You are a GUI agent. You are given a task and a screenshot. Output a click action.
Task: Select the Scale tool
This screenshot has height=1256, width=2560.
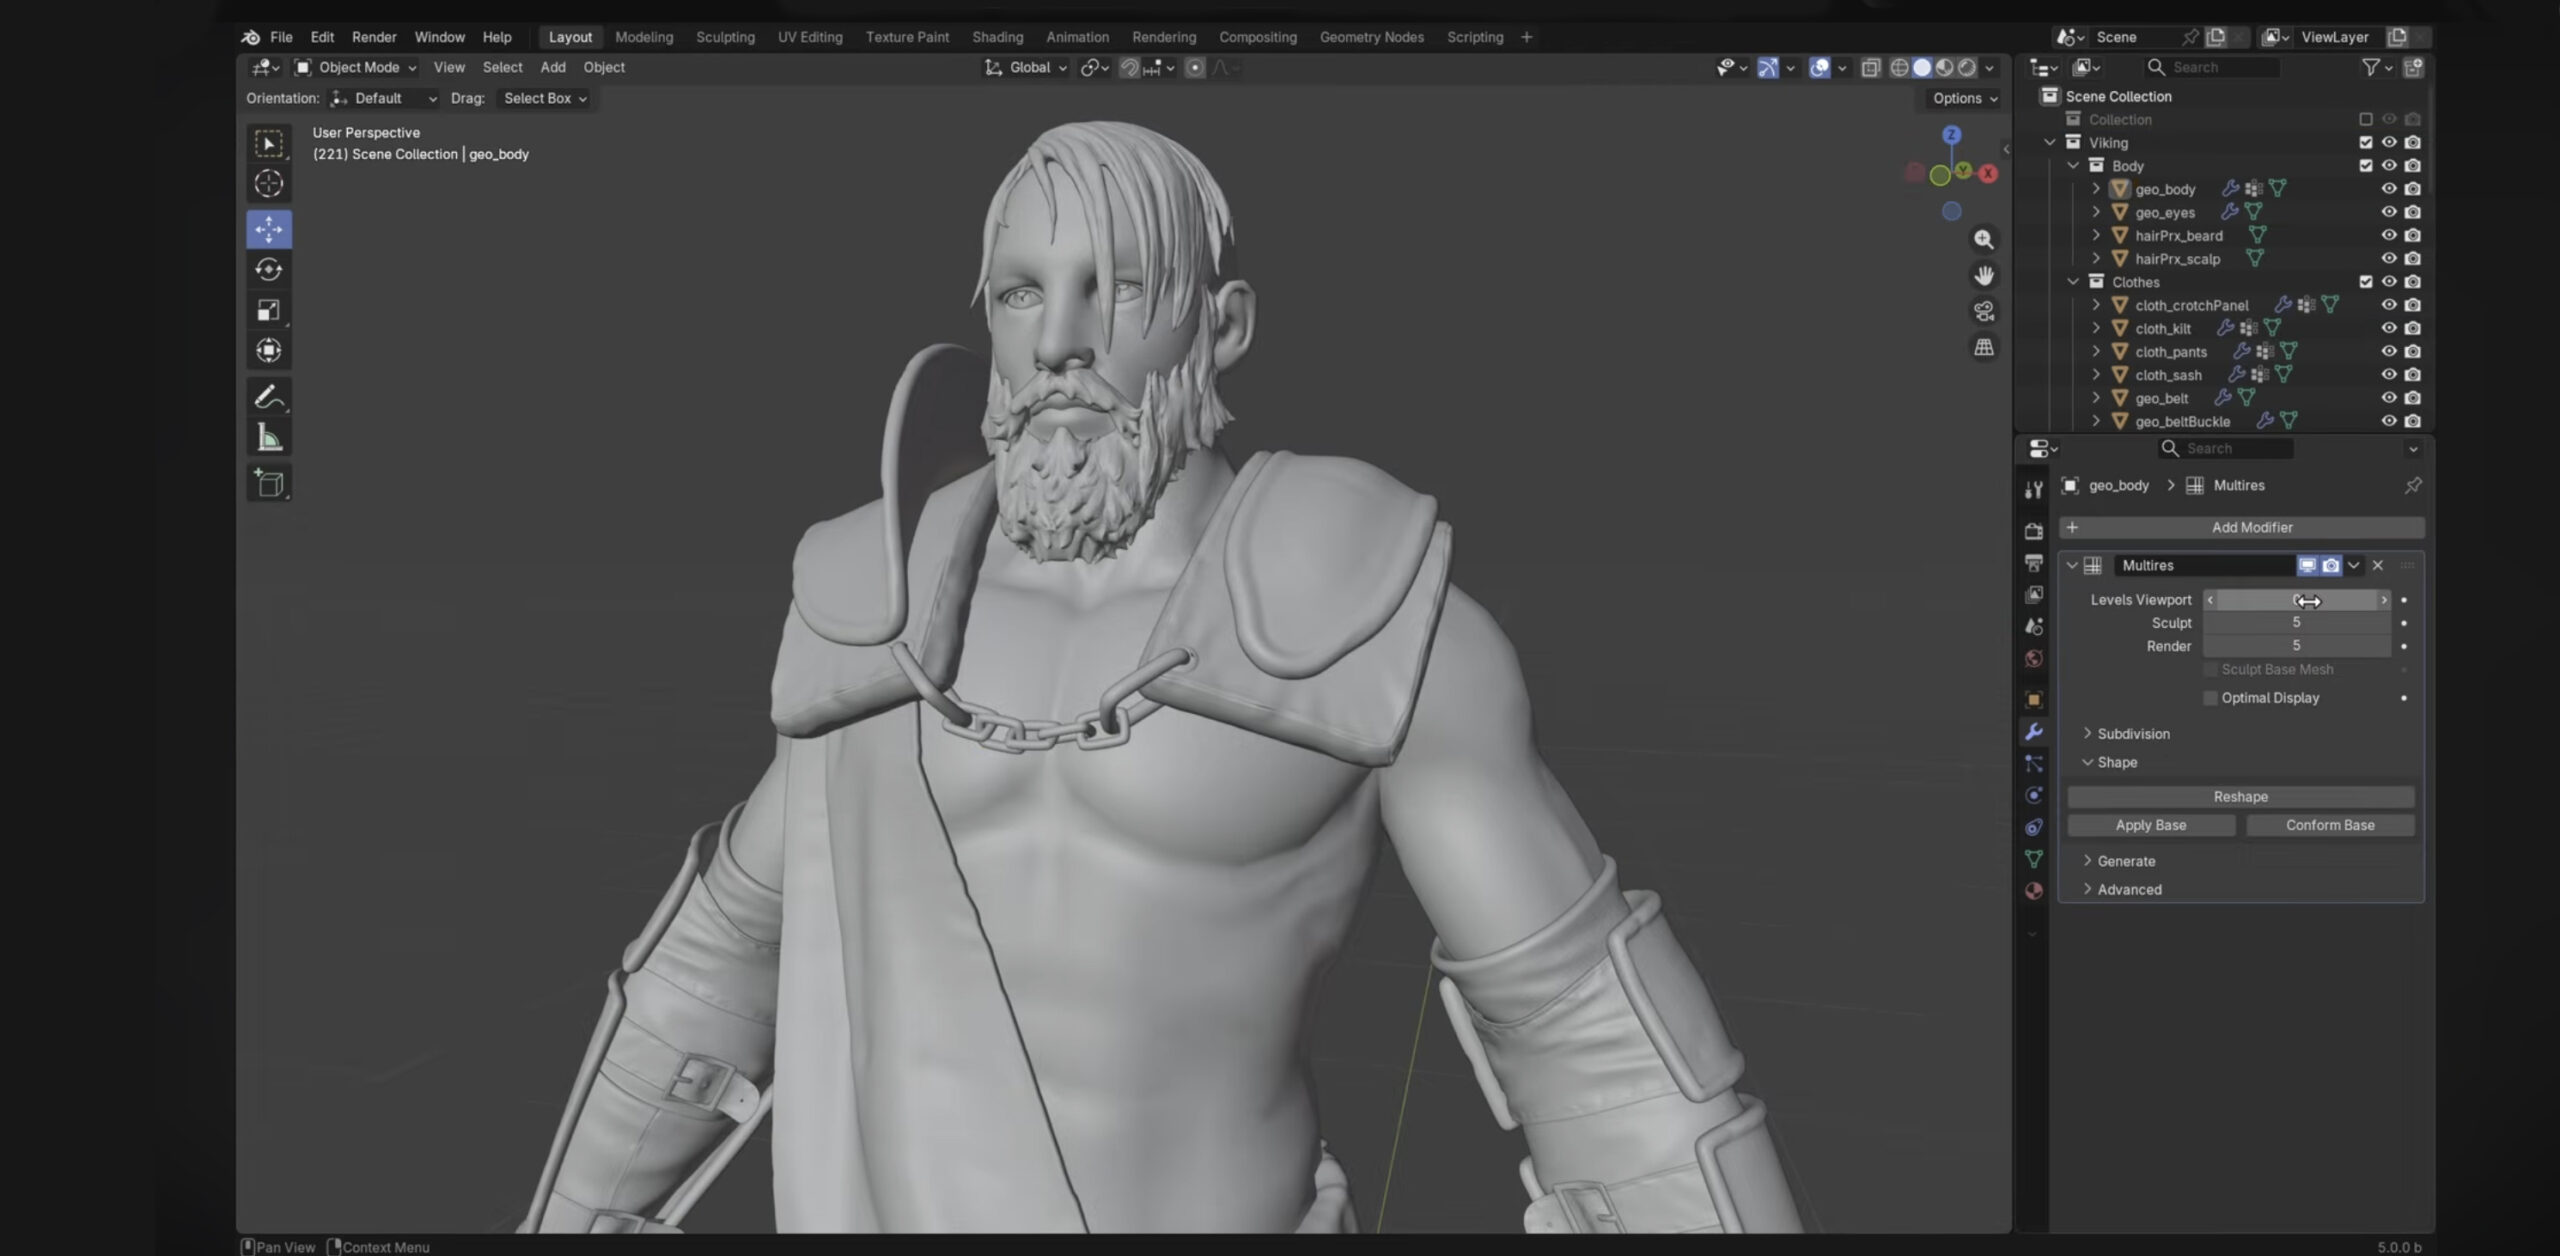(268, 311)
